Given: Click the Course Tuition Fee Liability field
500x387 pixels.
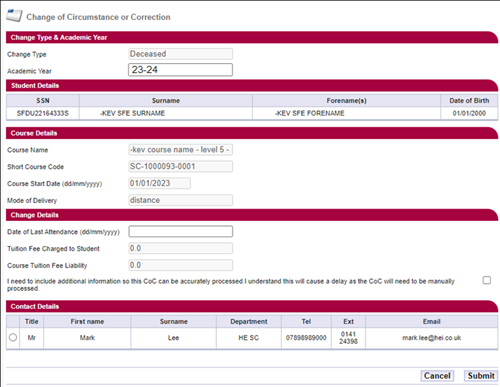Looking at the screenshot, I should [x=180, y=265].
